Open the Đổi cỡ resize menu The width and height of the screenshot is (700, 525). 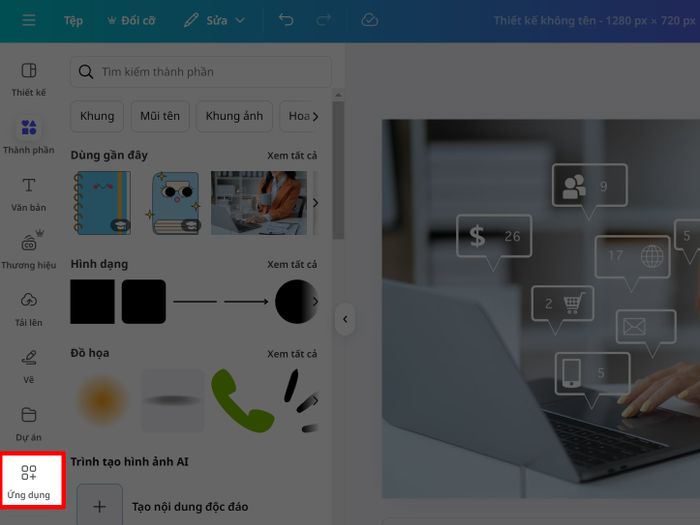[132, 20]
